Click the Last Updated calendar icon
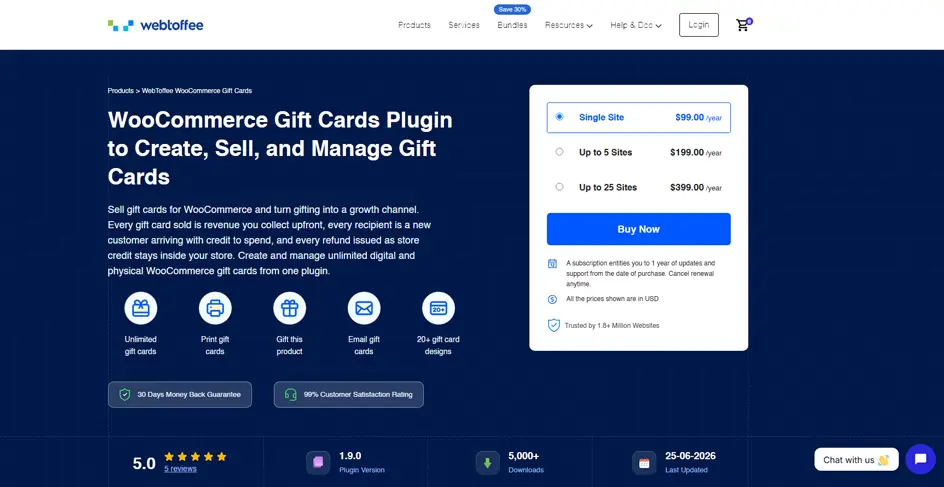This screenshot has width=944, height=487. [x=644, y=463]
